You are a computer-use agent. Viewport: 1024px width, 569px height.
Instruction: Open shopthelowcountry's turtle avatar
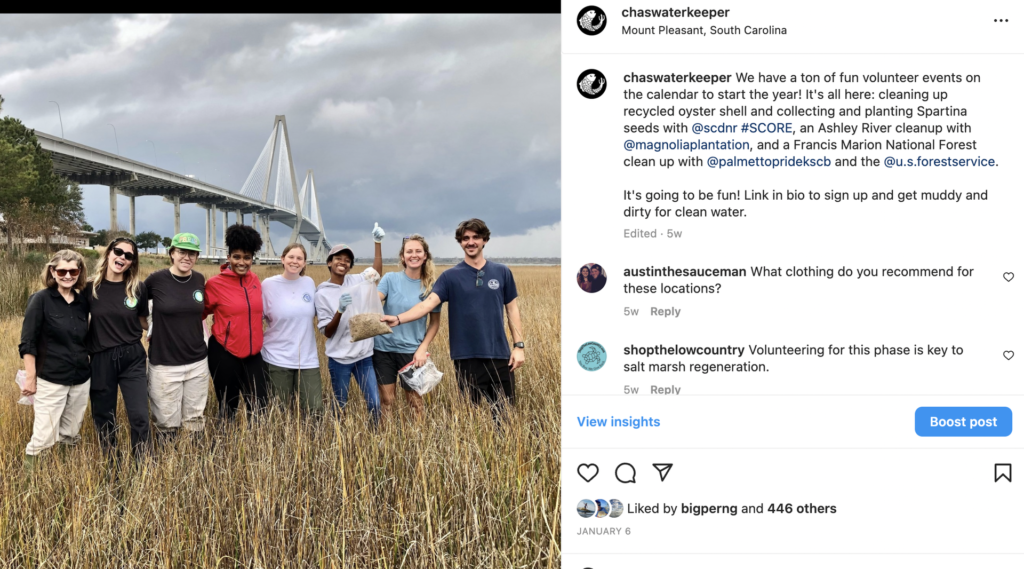coord(592,356)
